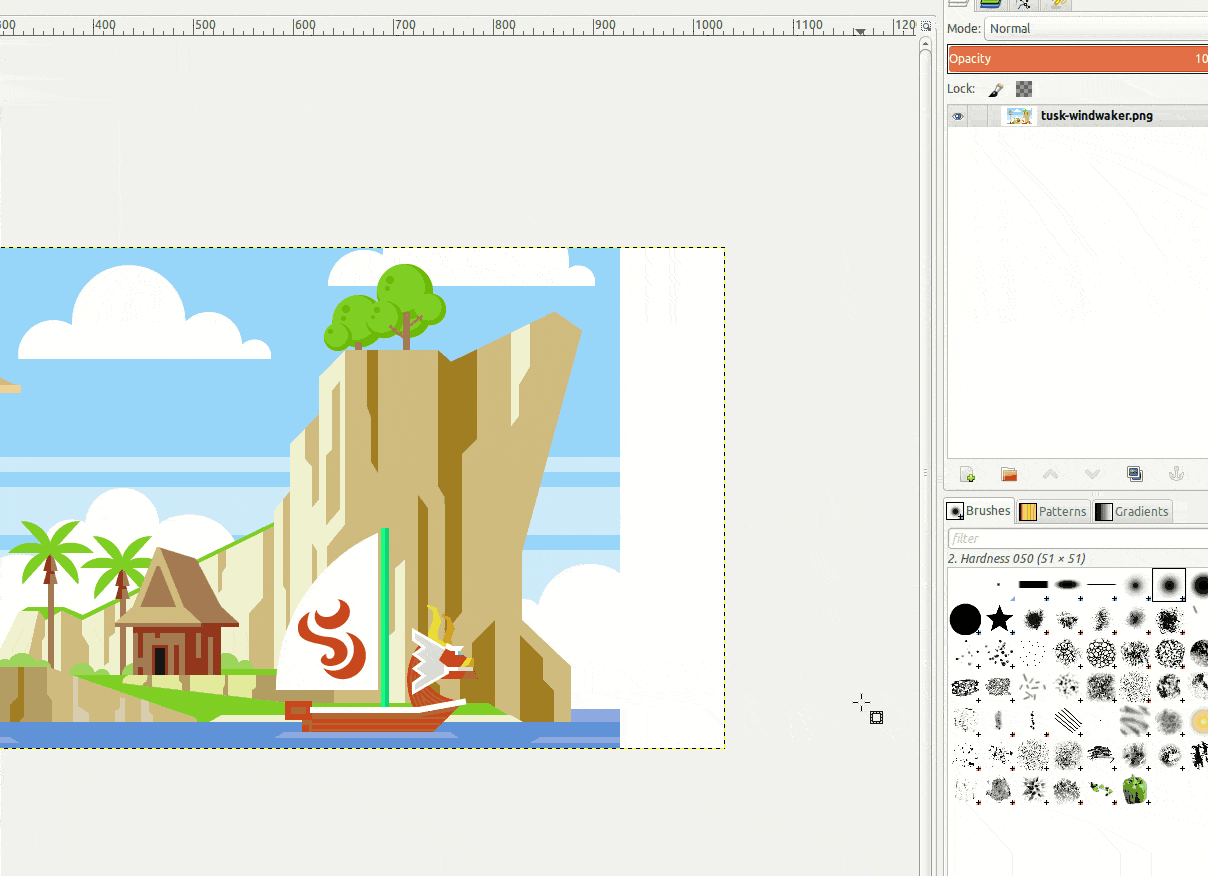
Task: Toggle the Lock pixels paintbrush icon
Action: (996, 89)
